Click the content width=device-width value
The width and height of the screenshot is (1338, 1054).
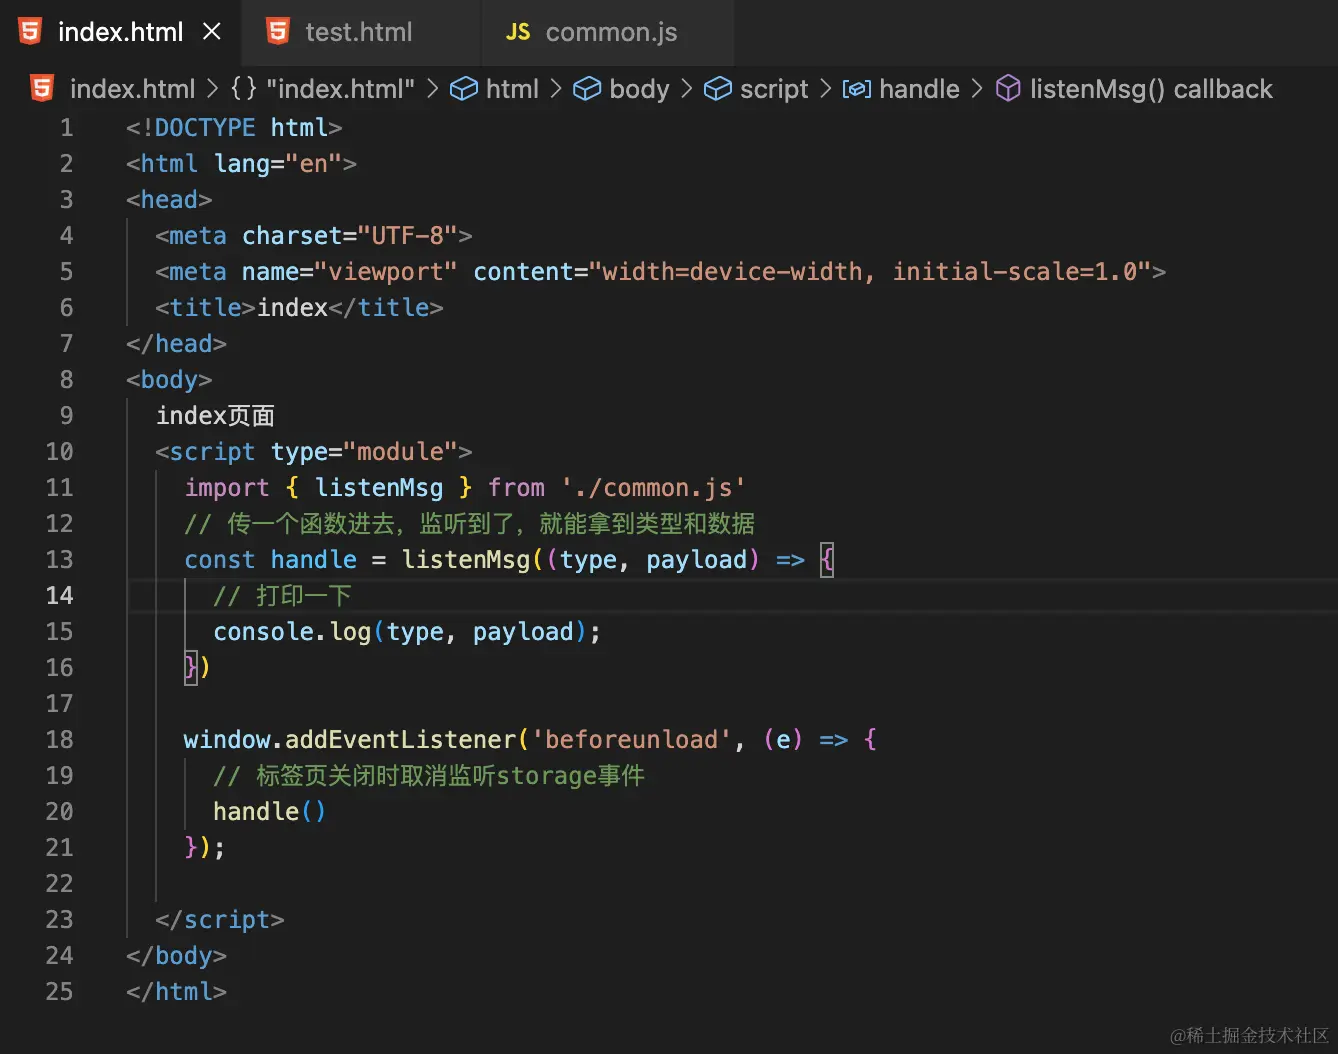tap(731, 272)
